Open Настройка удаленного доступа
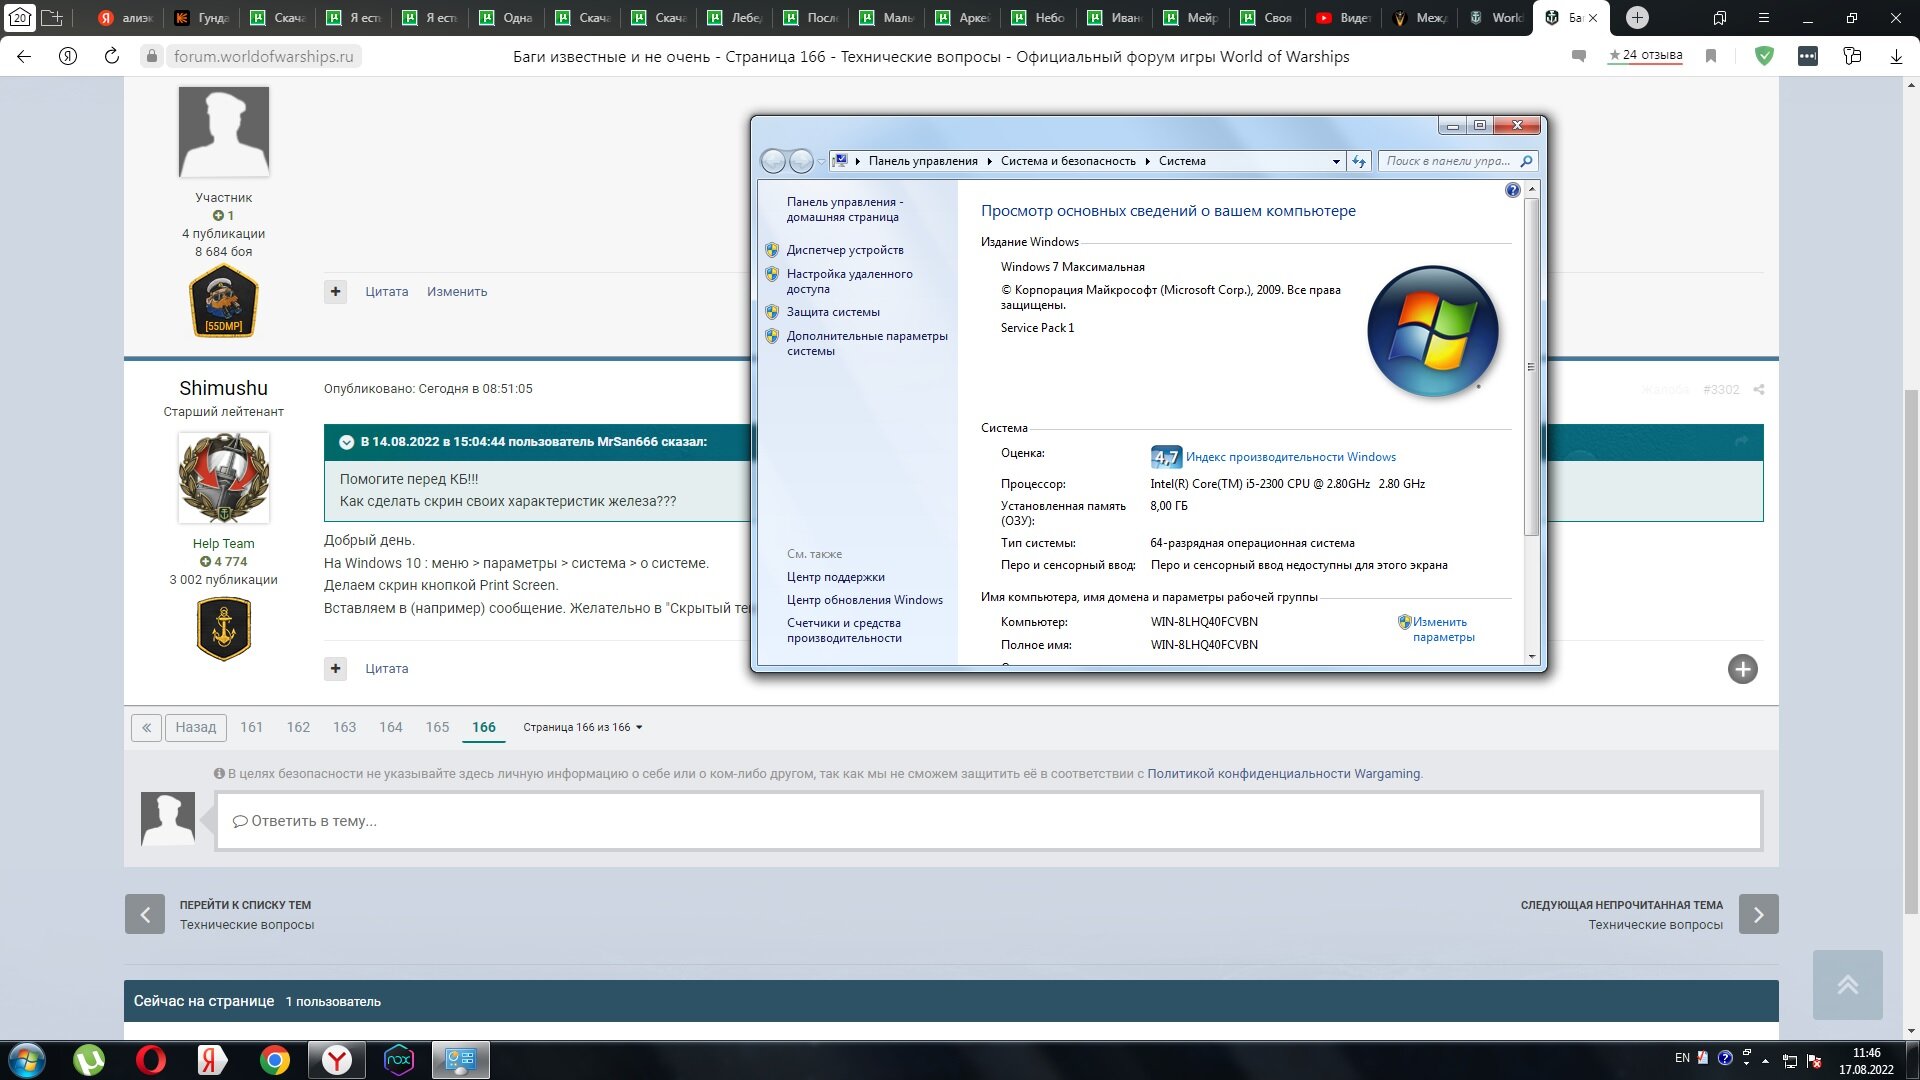 (x=849, y=281)
